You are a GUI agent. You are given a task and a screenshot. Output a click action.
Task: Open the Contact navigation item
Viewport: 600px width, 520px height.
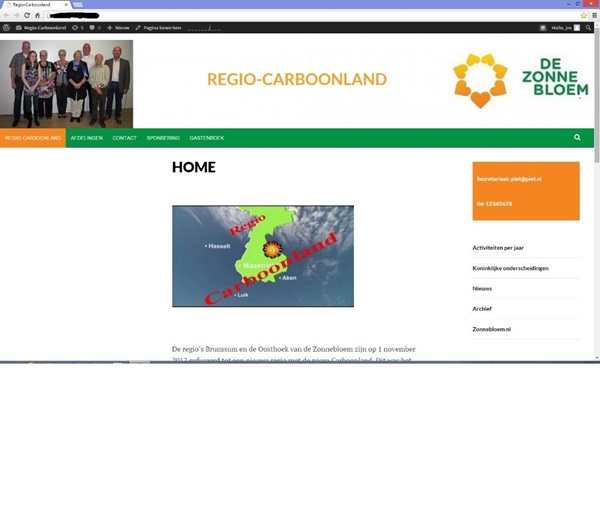(x=124, y=138)
